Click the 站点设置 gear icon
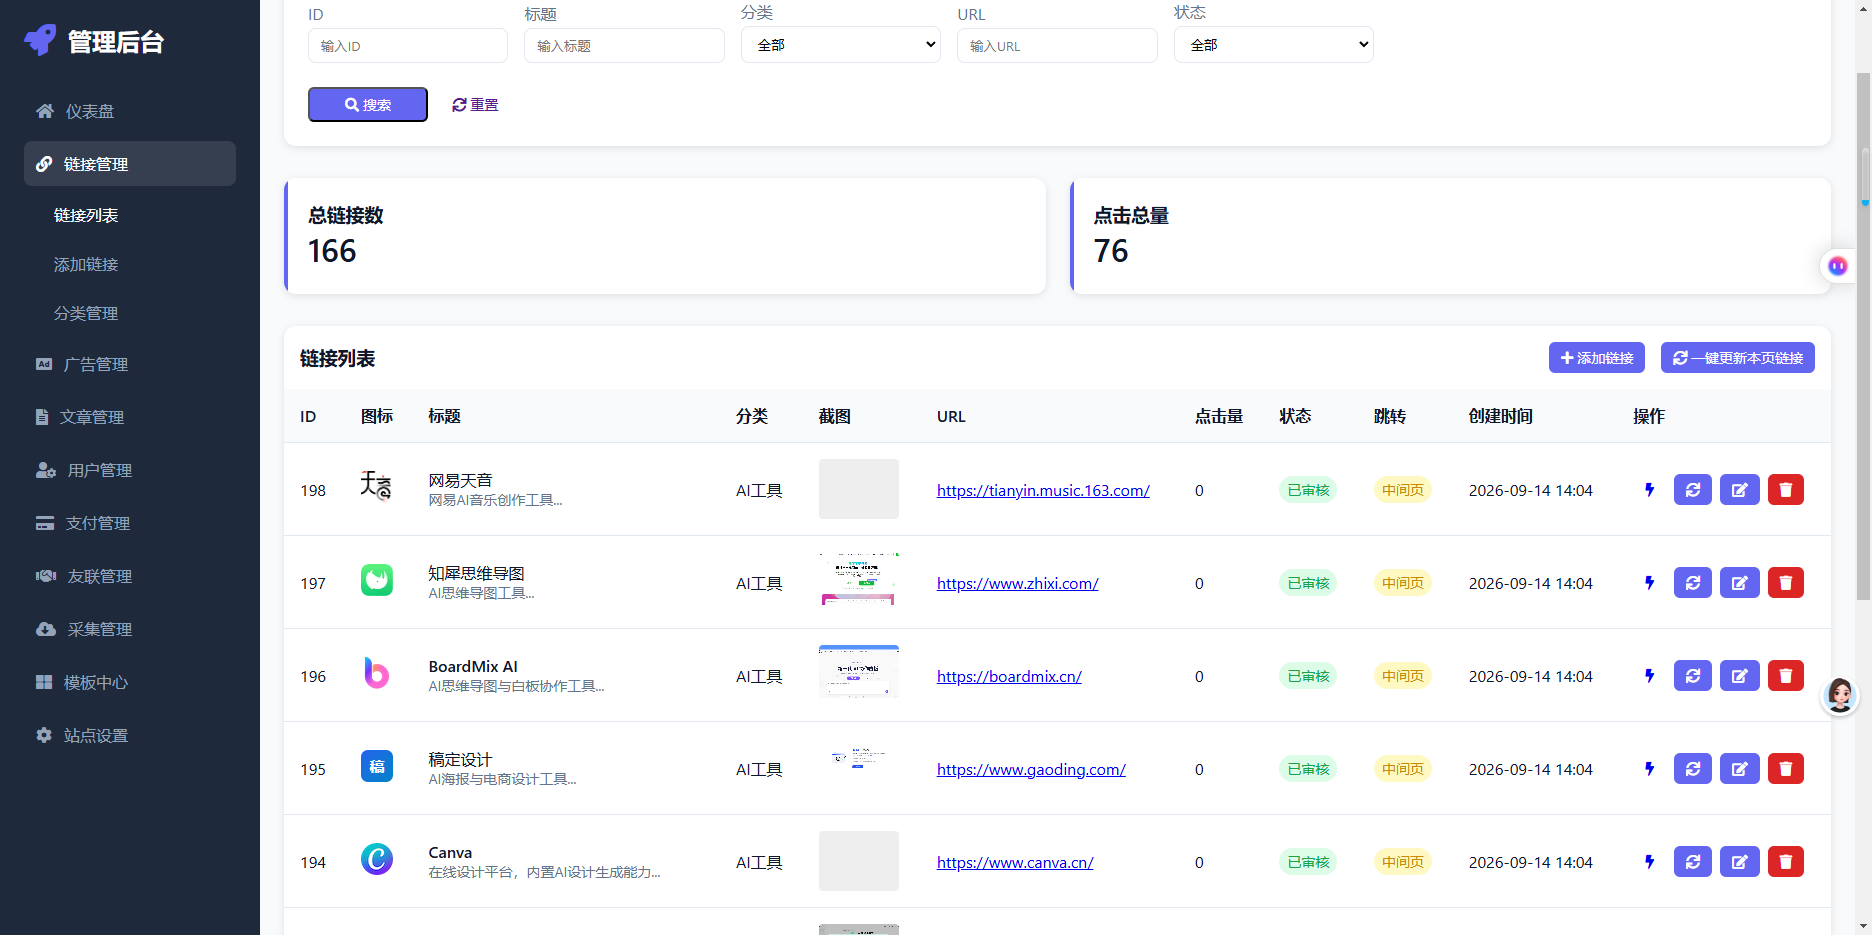 [44, 735]
